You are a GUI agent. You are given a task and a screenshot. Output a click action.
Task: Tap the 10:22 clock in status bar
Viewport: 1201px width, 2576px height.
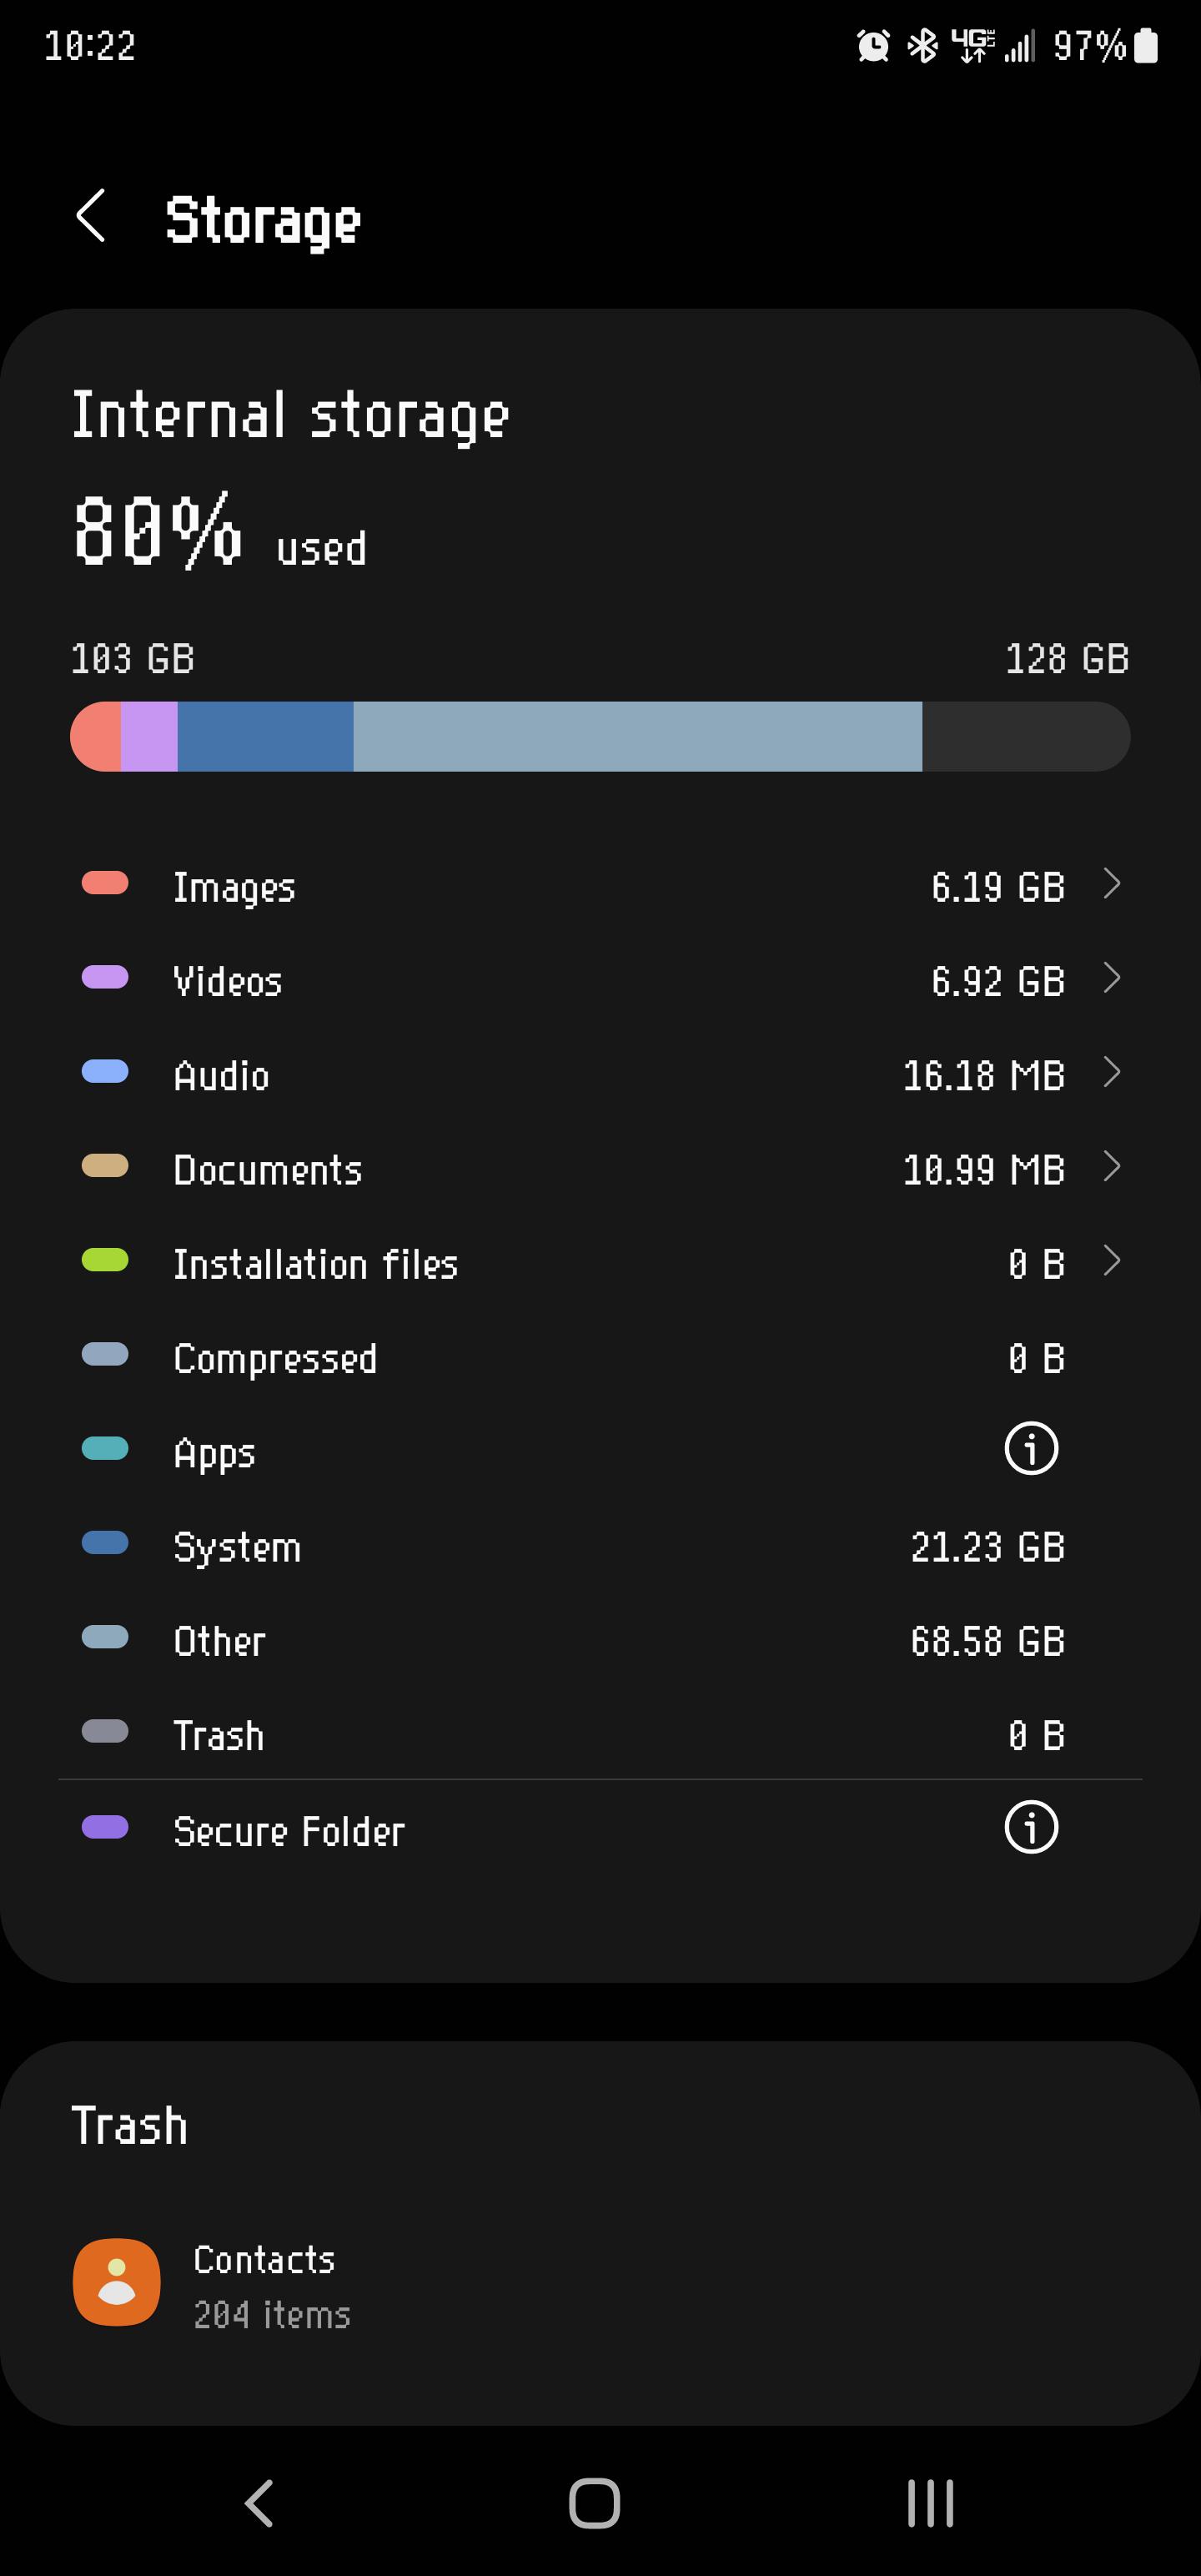pyautogui.click(x=90, y=46)
